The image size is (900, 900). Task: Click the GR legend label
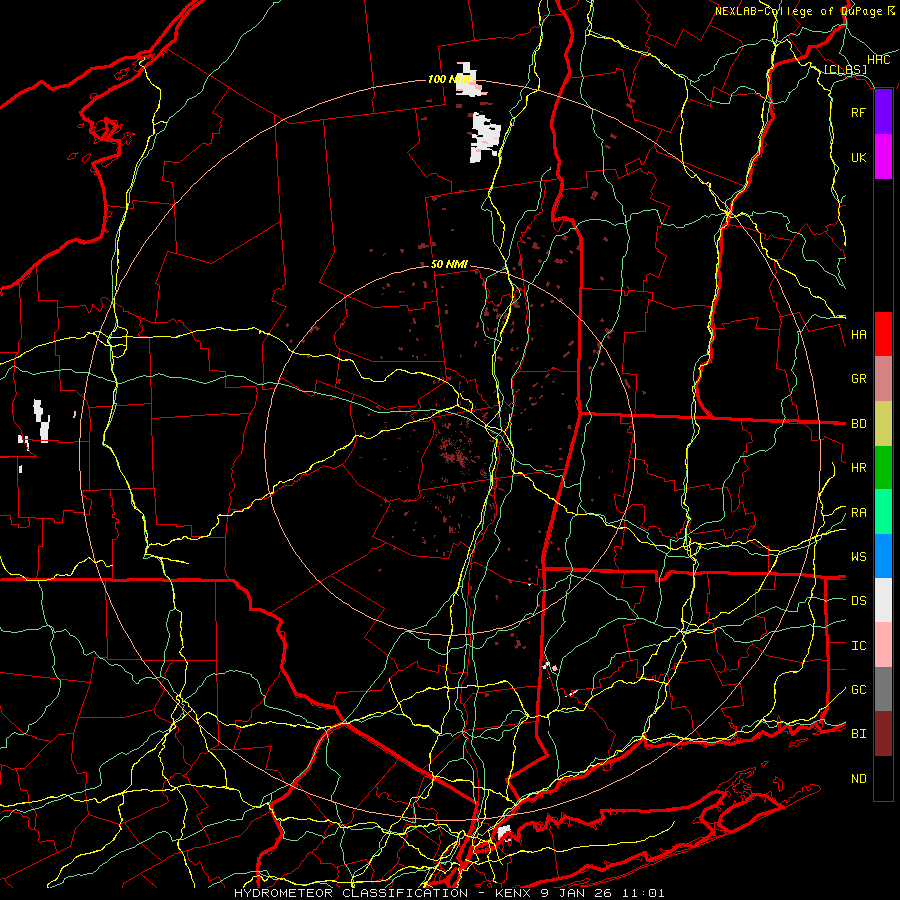(859, 379)
